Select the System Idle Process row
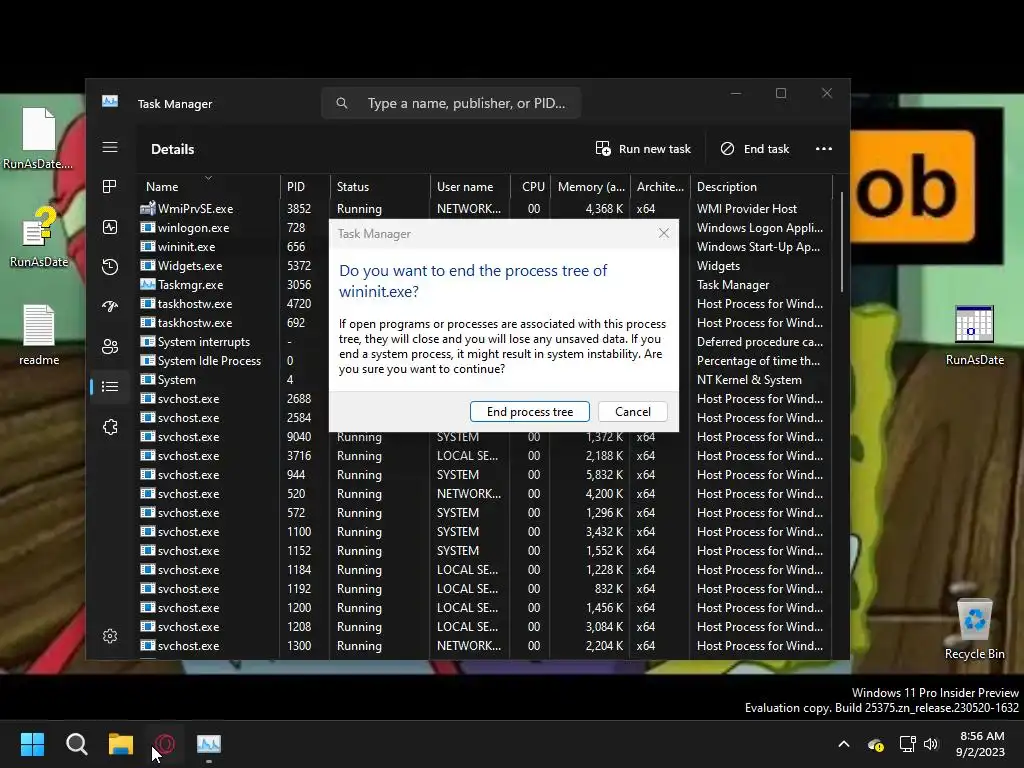 [x=232, y=360]
